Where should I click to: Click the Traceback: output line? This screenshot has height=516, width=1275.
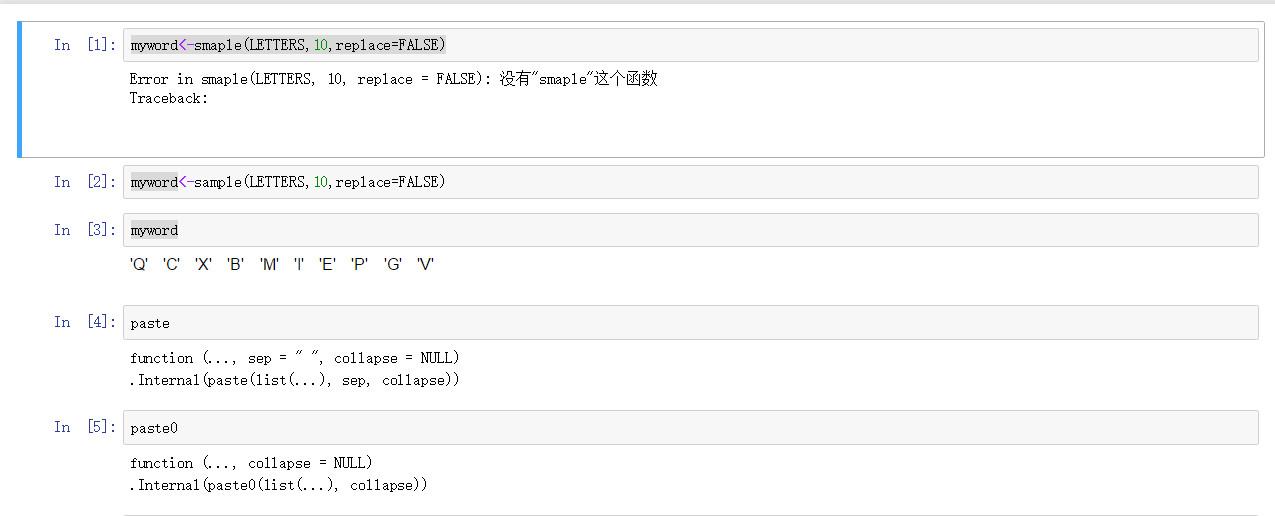[x=169, y=98]
